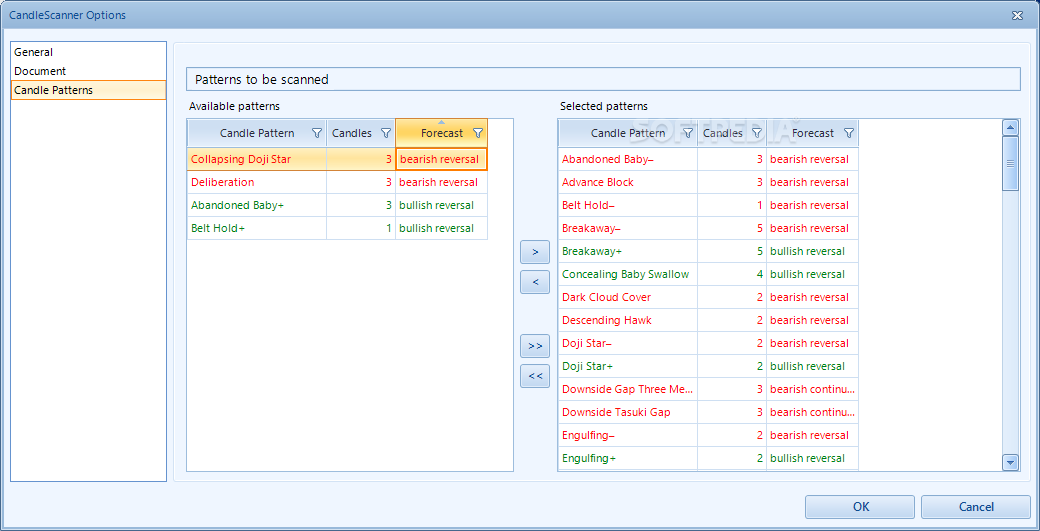Screen dimensions: 1040x531
Task: Filter Selected patterns by Candle Pattern column
Action: [688, 133]
